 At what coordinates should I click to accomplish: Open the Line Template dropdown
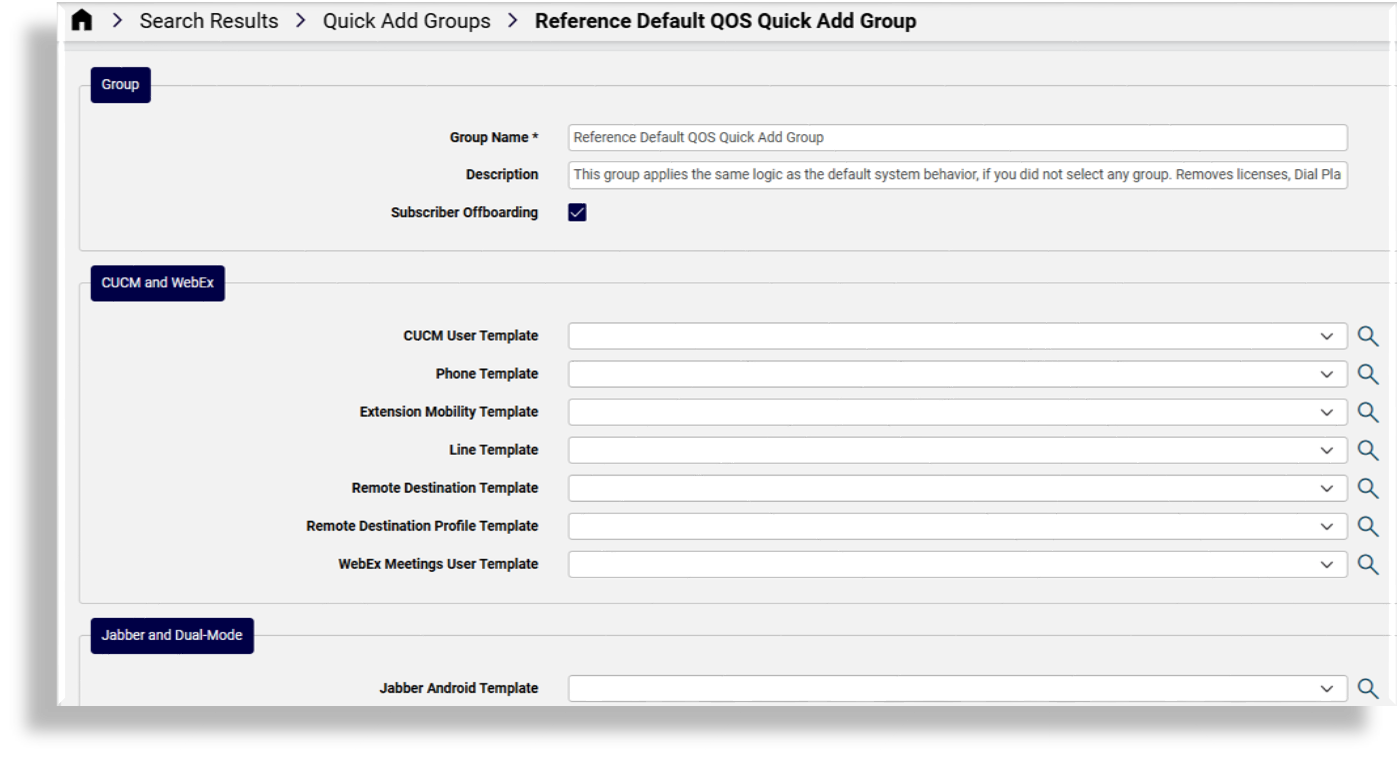point(1328,450)
